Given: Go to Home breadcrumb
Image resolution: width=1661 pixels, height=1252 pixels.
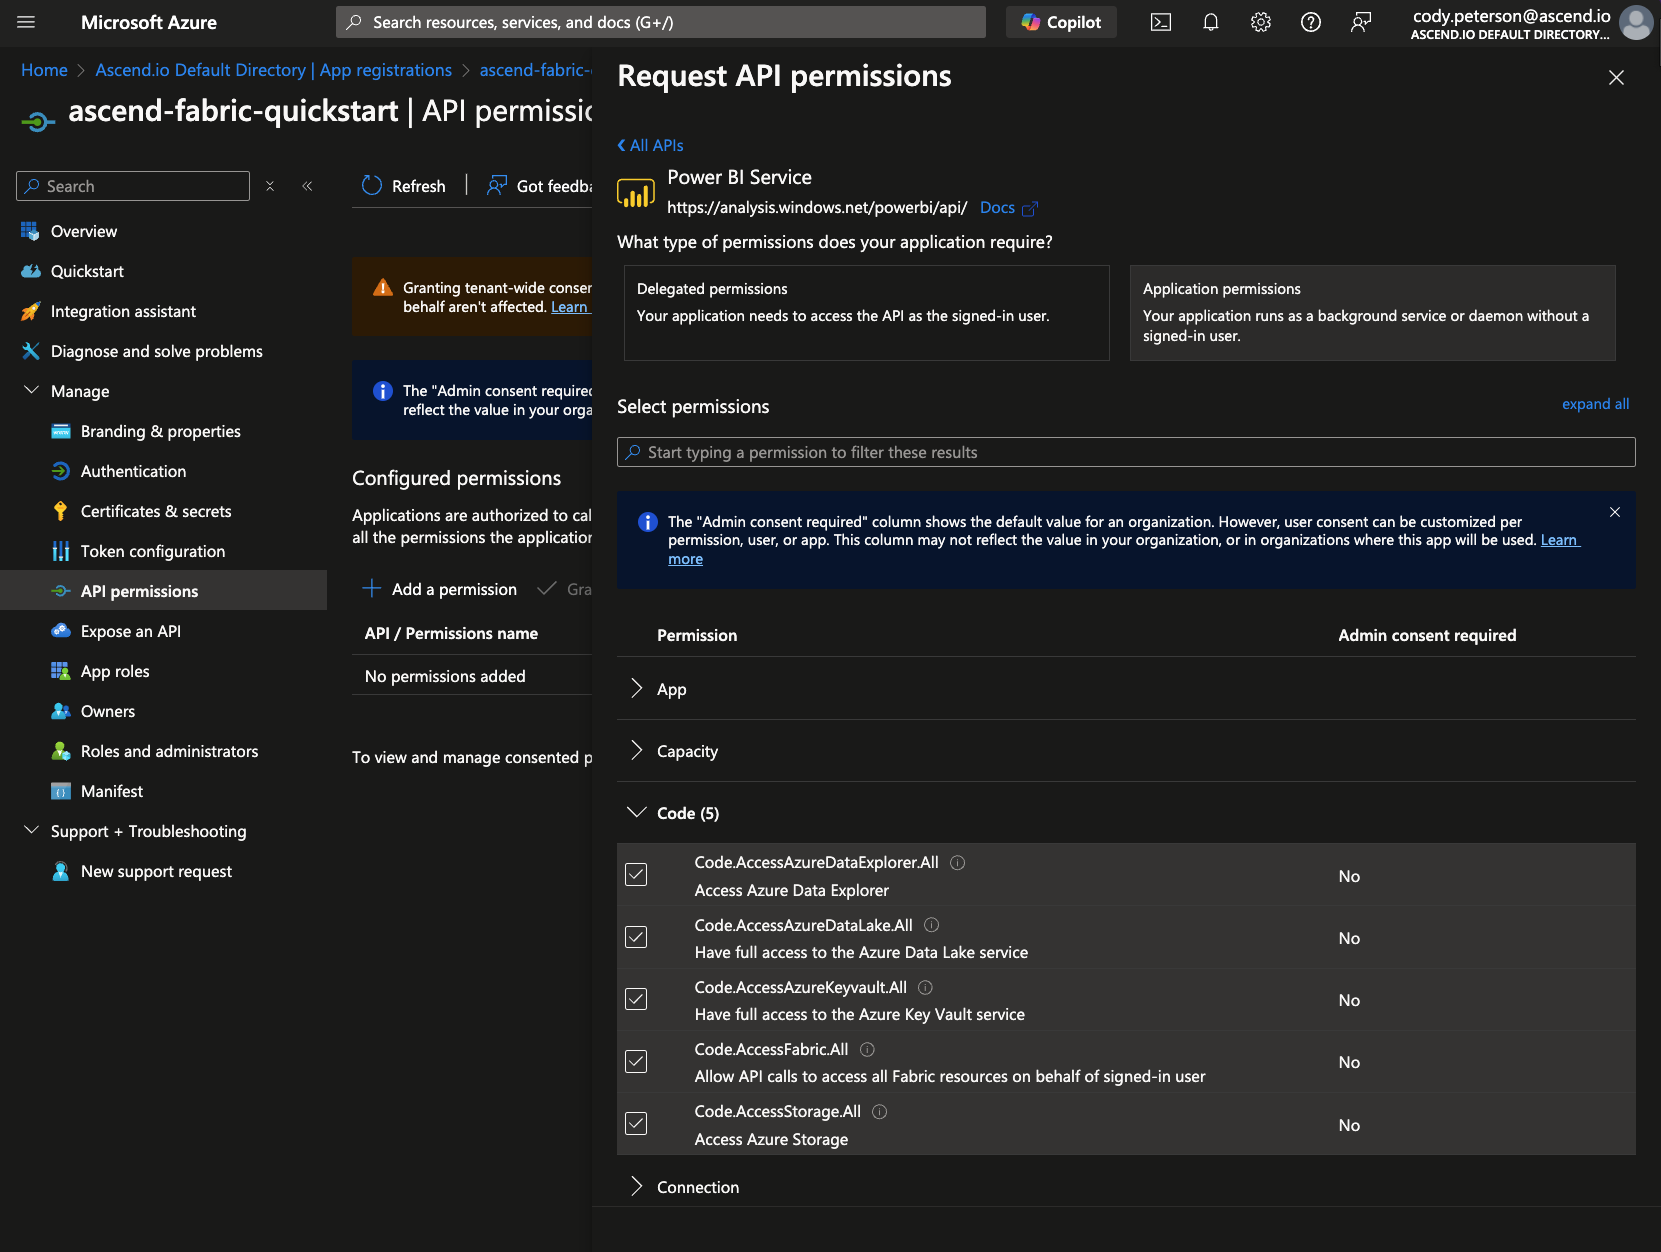Looking at the screenshot, I should (44, 70).
